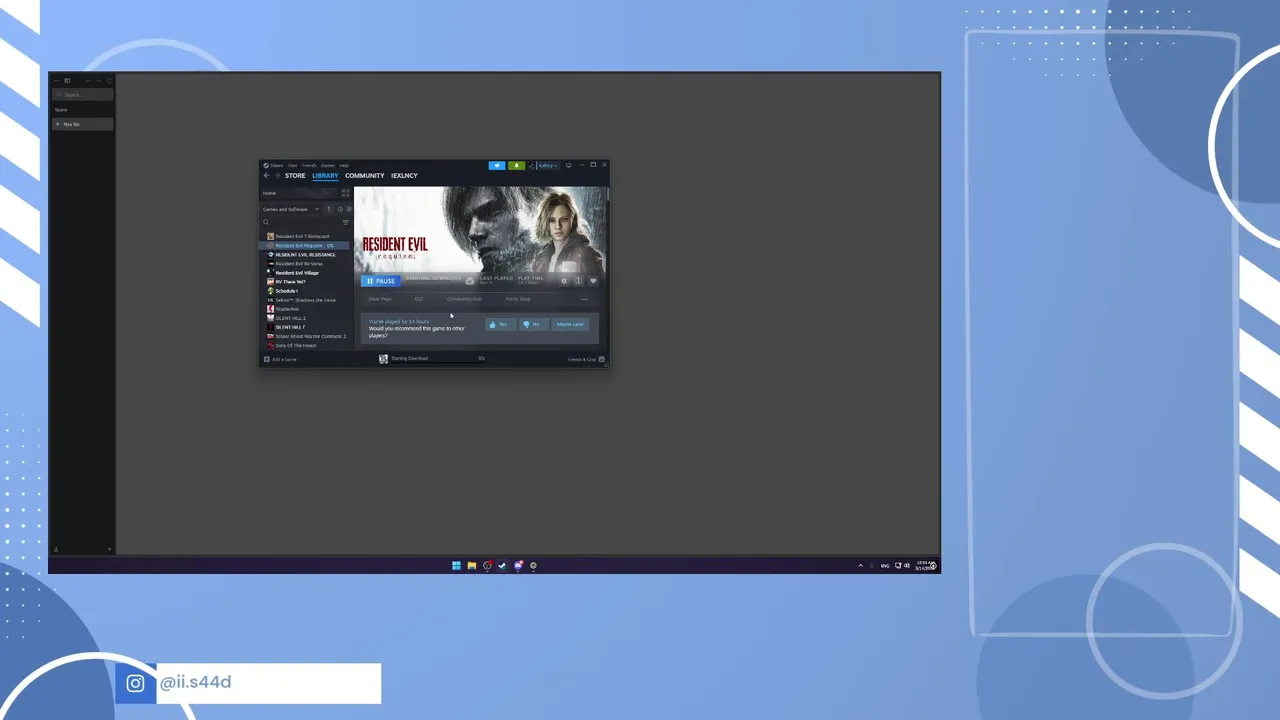Click the Maybe Later button
The image size is (1280, 720).
point(570,324)
